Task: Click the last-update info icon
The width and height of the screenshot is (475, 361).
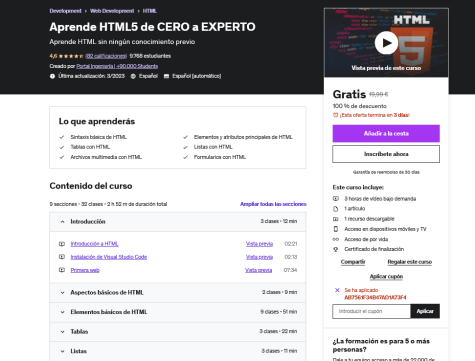Action: [x=52, y=76]
